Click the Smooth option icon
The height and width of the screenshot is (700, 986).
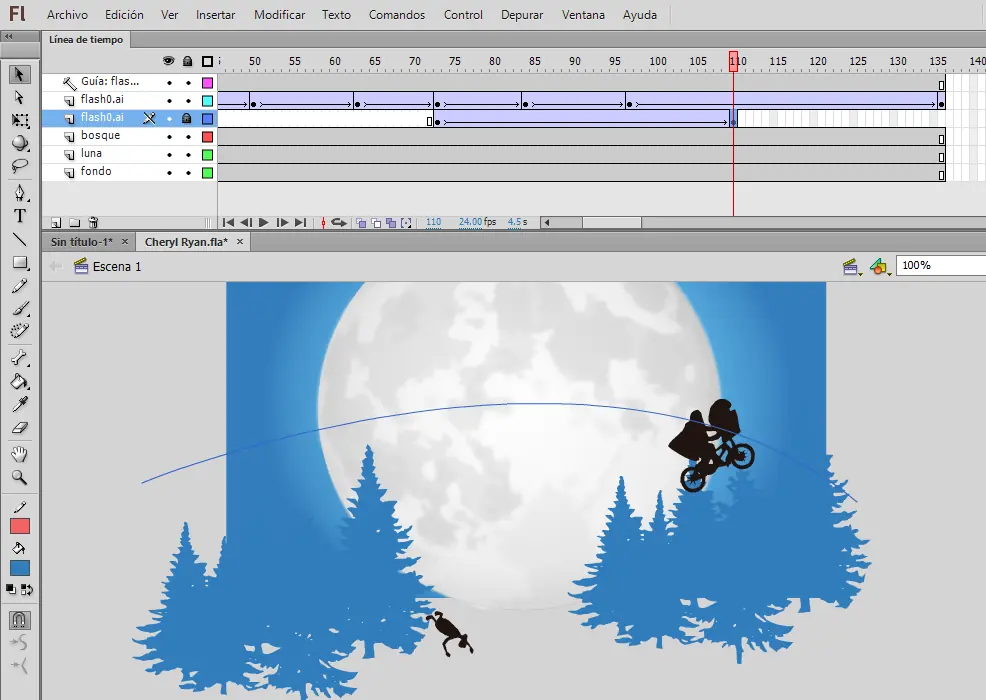(19, 642)
